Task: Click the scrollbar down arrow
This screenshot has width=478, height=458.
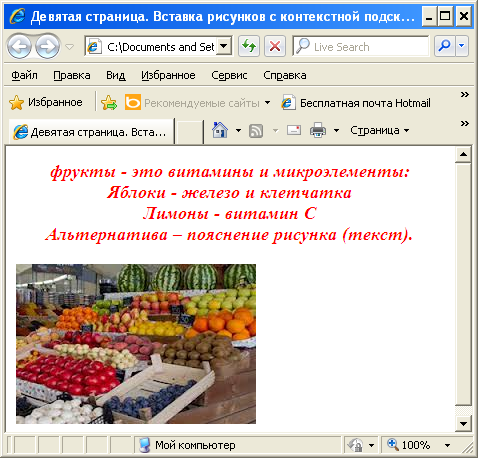Action: [x=463, y=424]
